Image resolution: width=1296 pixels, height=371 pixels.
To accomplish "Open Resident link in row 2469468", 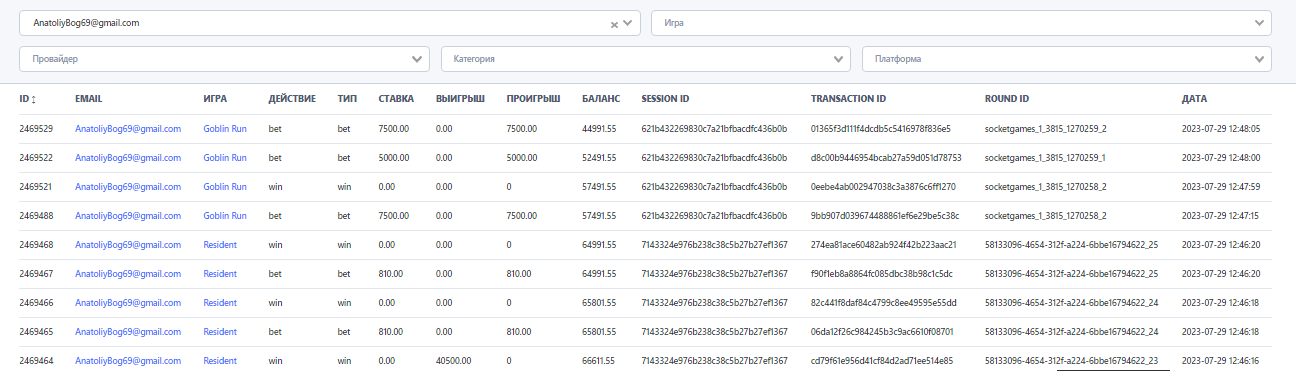I will click(220, 245).
